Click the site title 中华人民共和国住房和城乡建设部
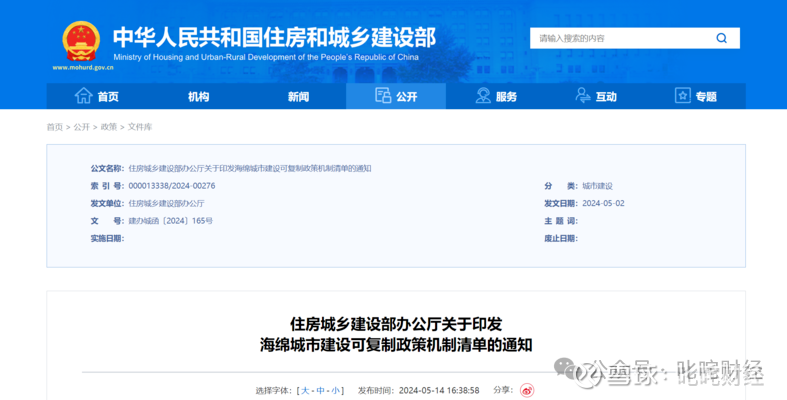The width and height of the screenshot is (787, 400). [274, 37]
